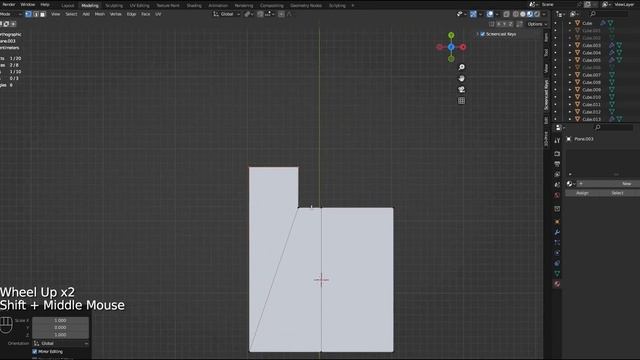Open the World properties tab icon
Viewport: 640px width, 360px height.
557,195
